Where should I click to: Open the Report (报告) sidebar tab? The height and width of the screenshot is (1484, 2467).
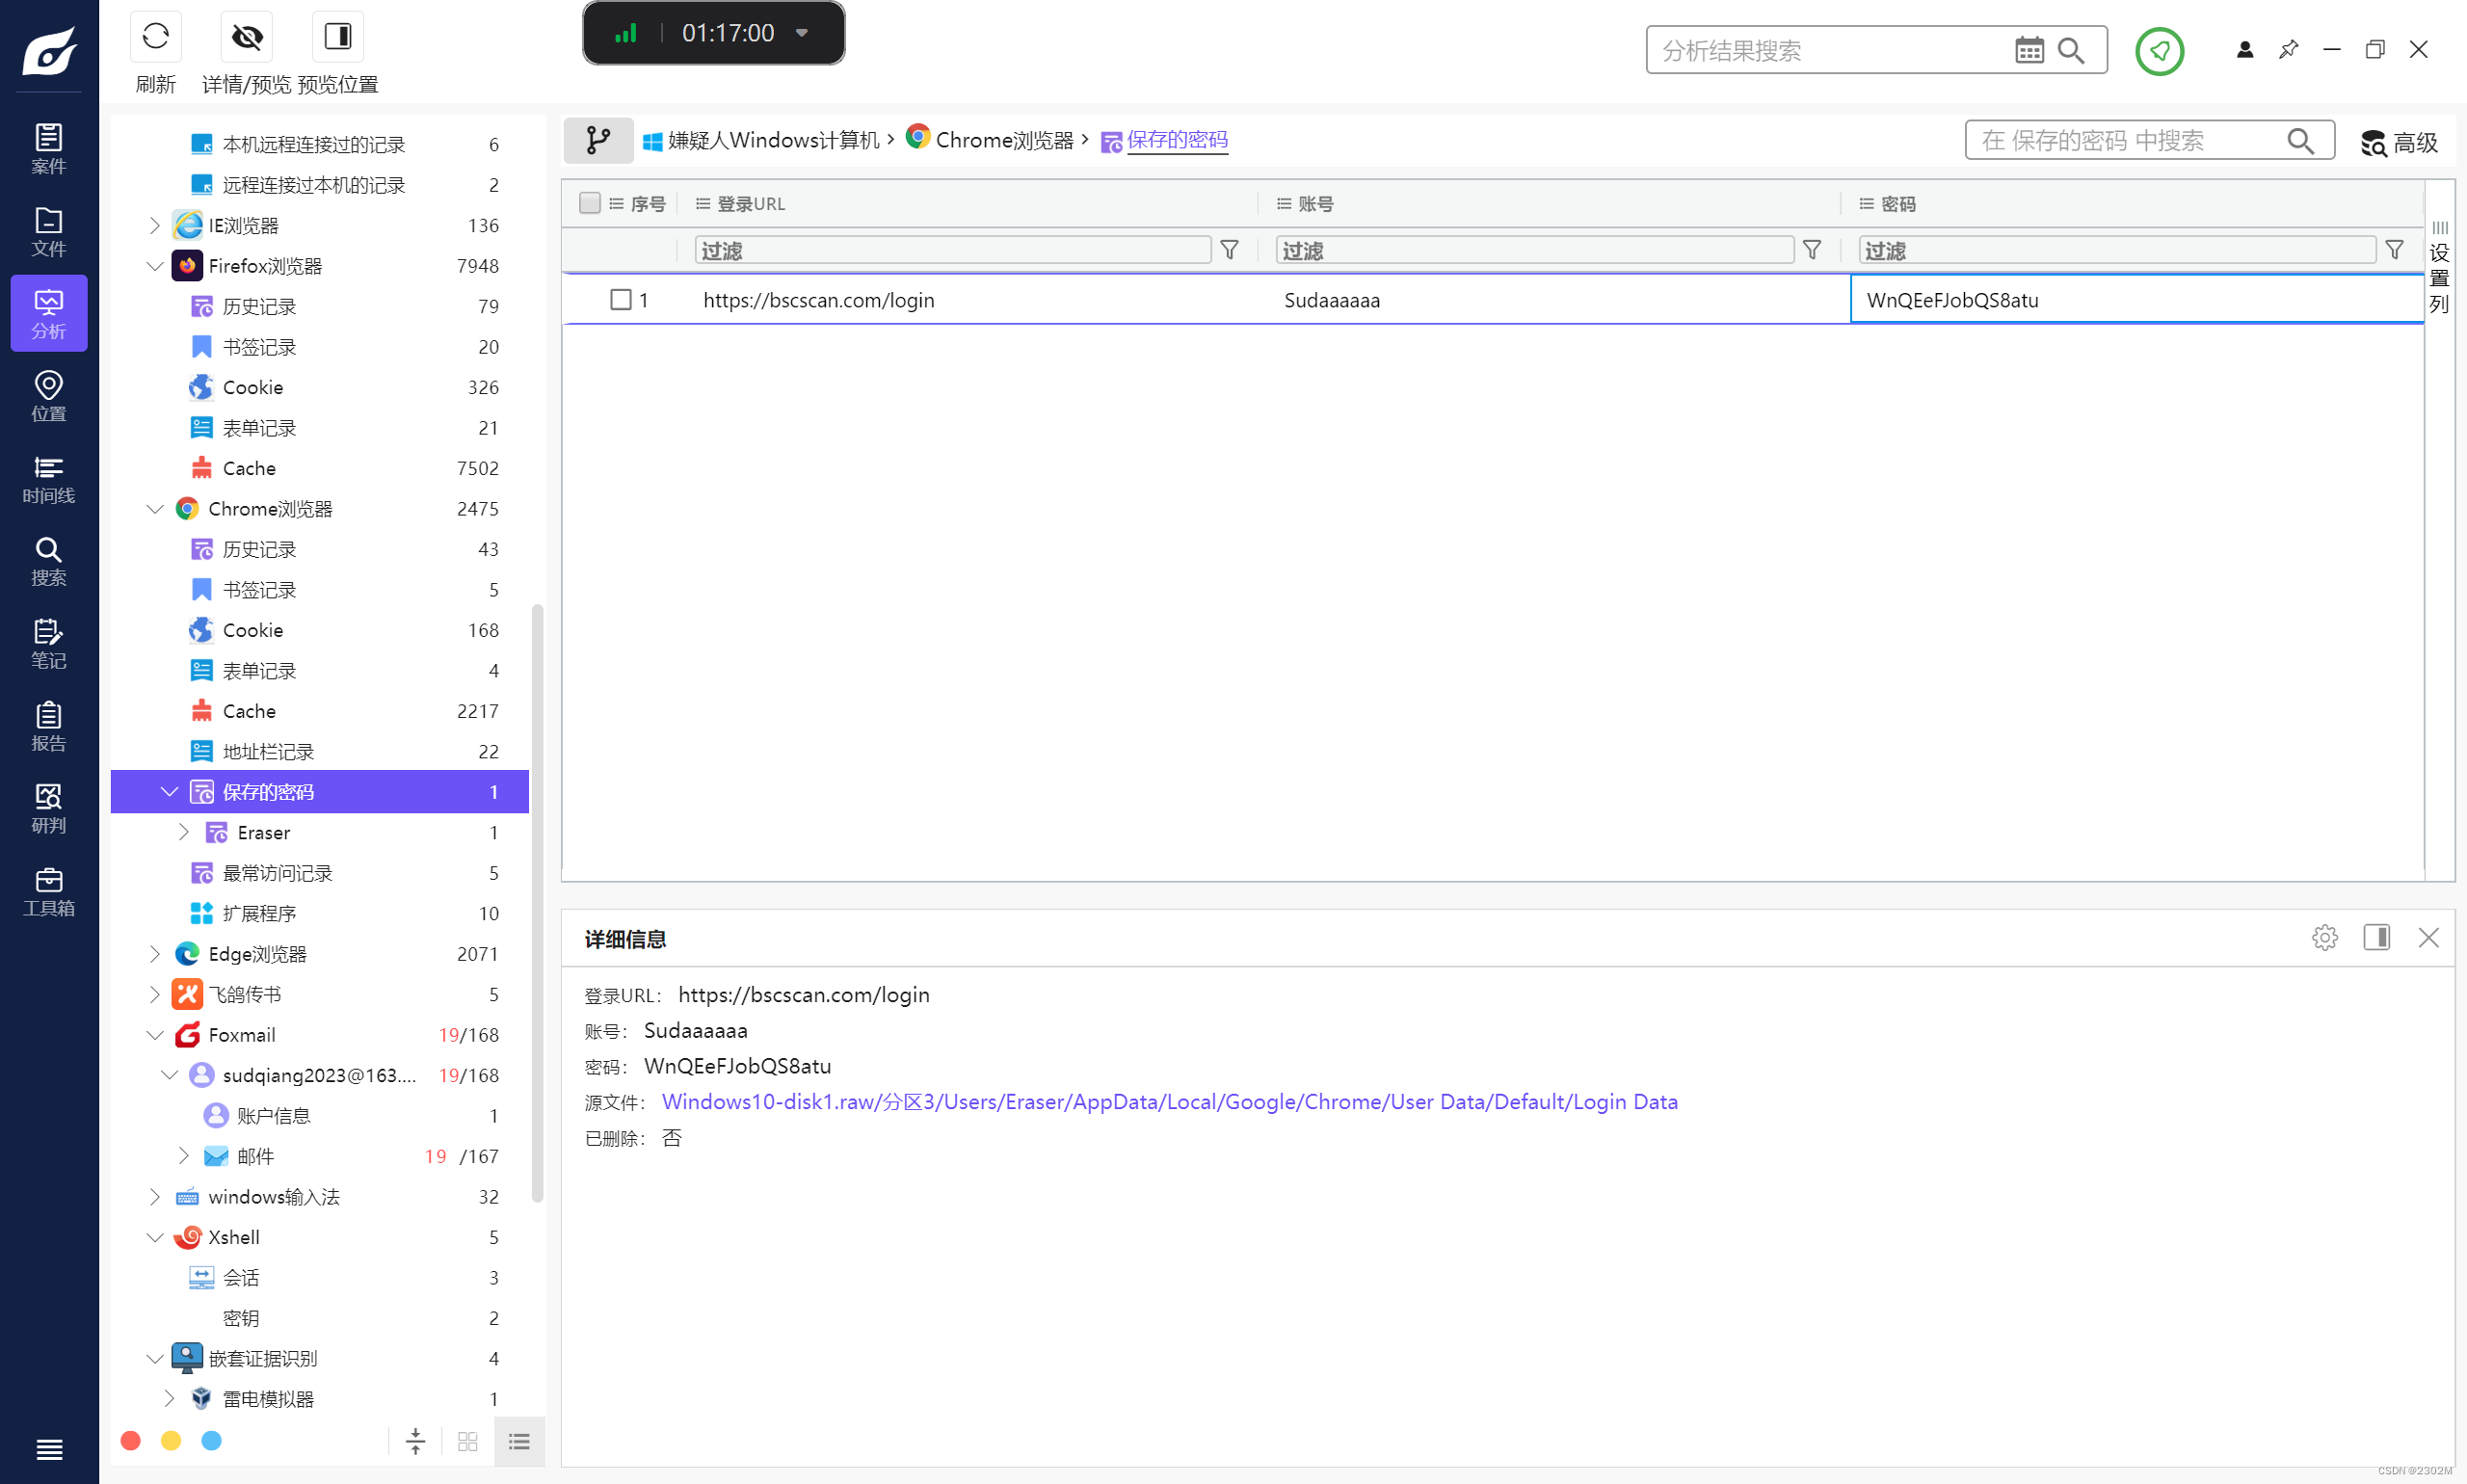pyautogui.click(x=48, y=726)
